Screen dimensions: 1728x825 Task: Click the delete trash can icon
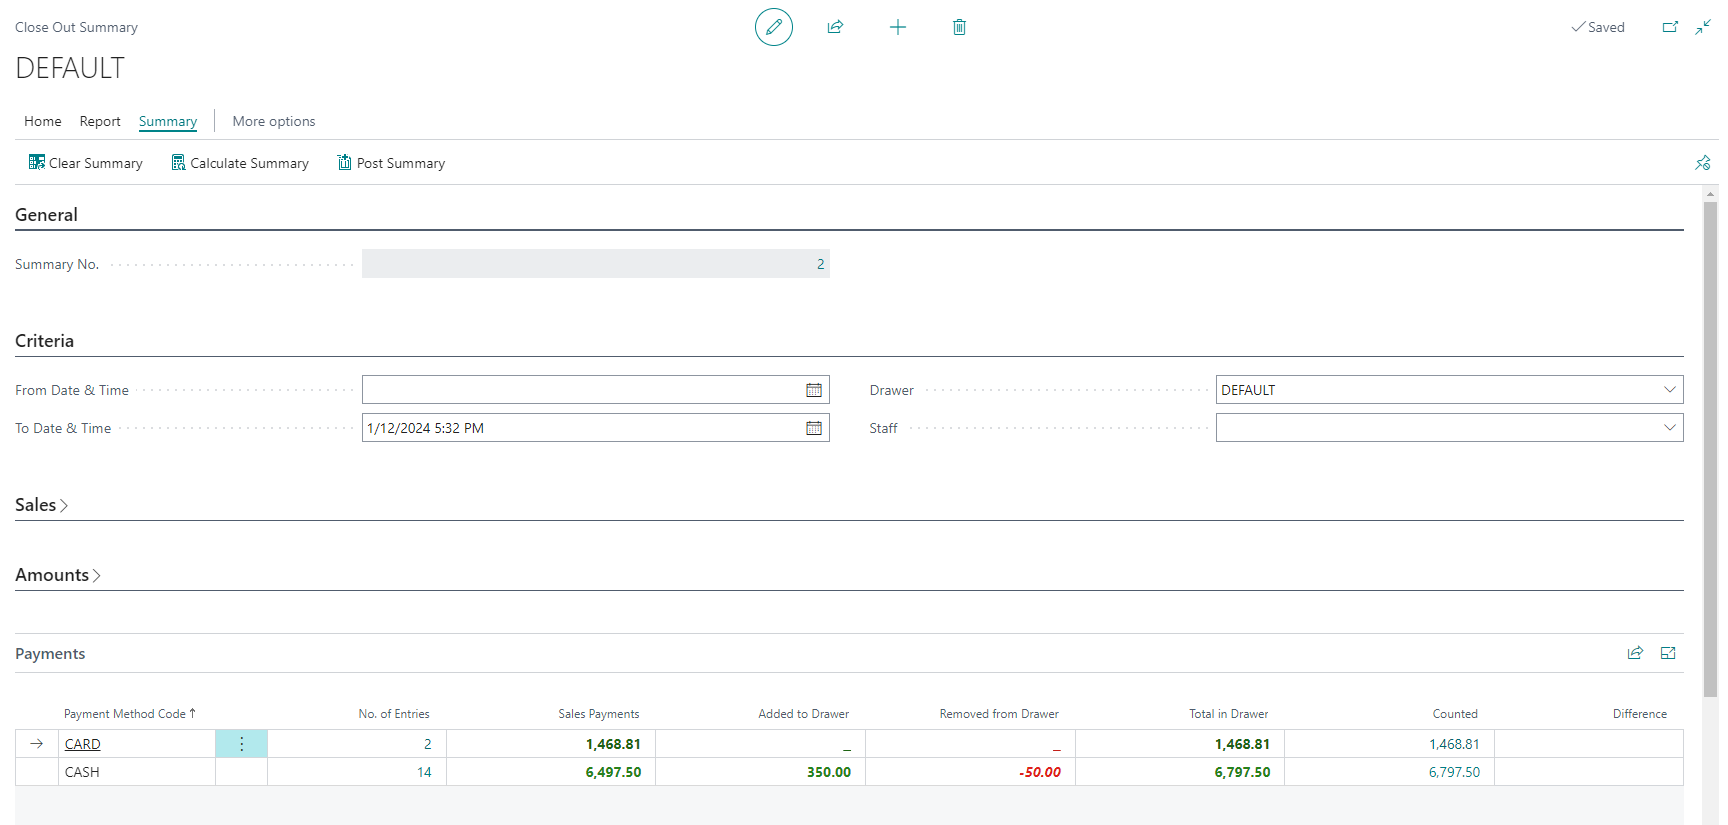click(x=959, y=27)
